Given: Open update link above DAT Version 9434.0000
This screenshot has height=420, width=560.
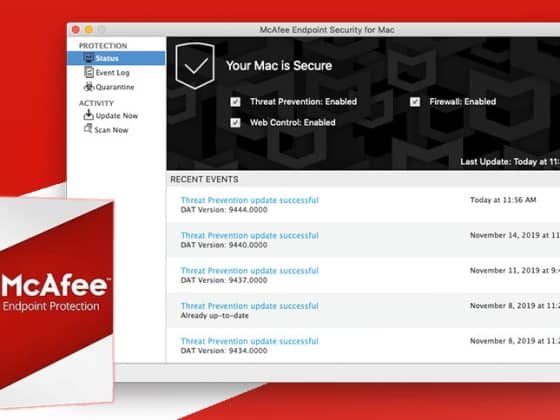Looking at the screenshot, I should click(250, 341).
